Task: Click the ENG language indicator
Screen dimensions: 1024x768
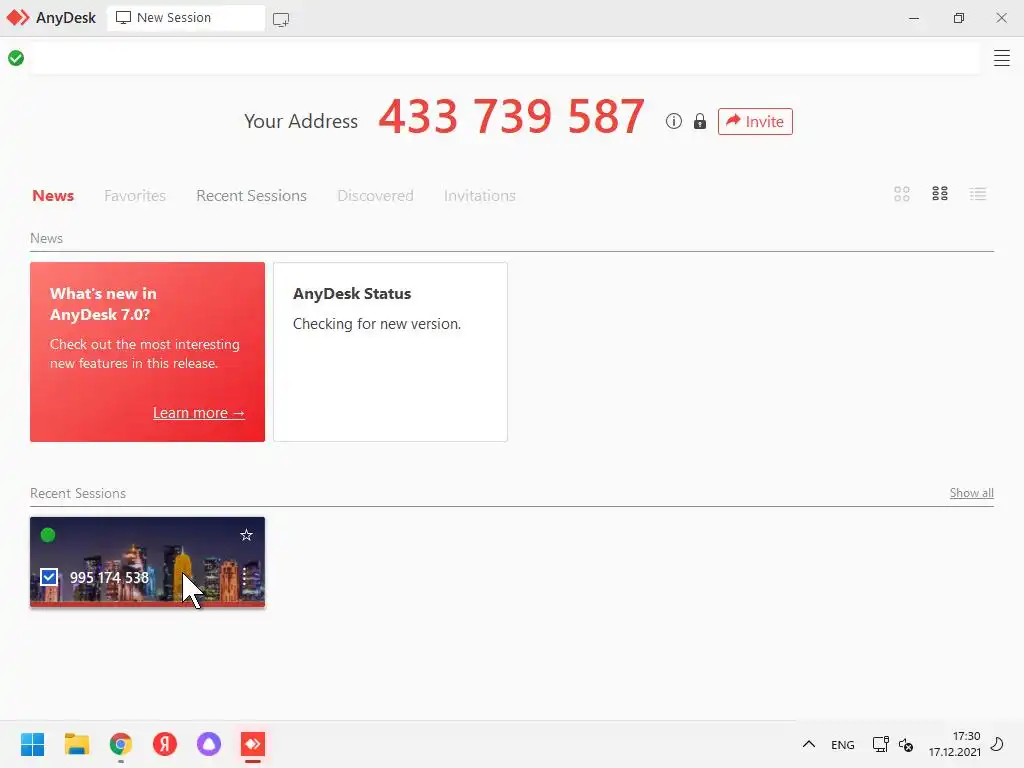Action: pos(842,744)
